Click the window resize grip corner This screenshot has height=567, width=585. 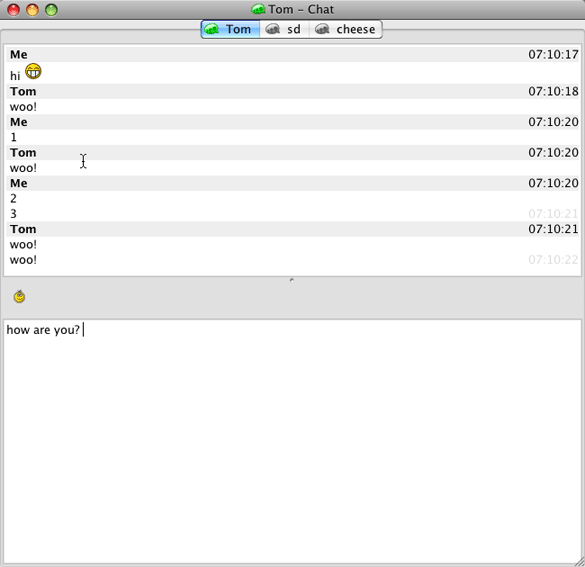click(x=579, y=561)
